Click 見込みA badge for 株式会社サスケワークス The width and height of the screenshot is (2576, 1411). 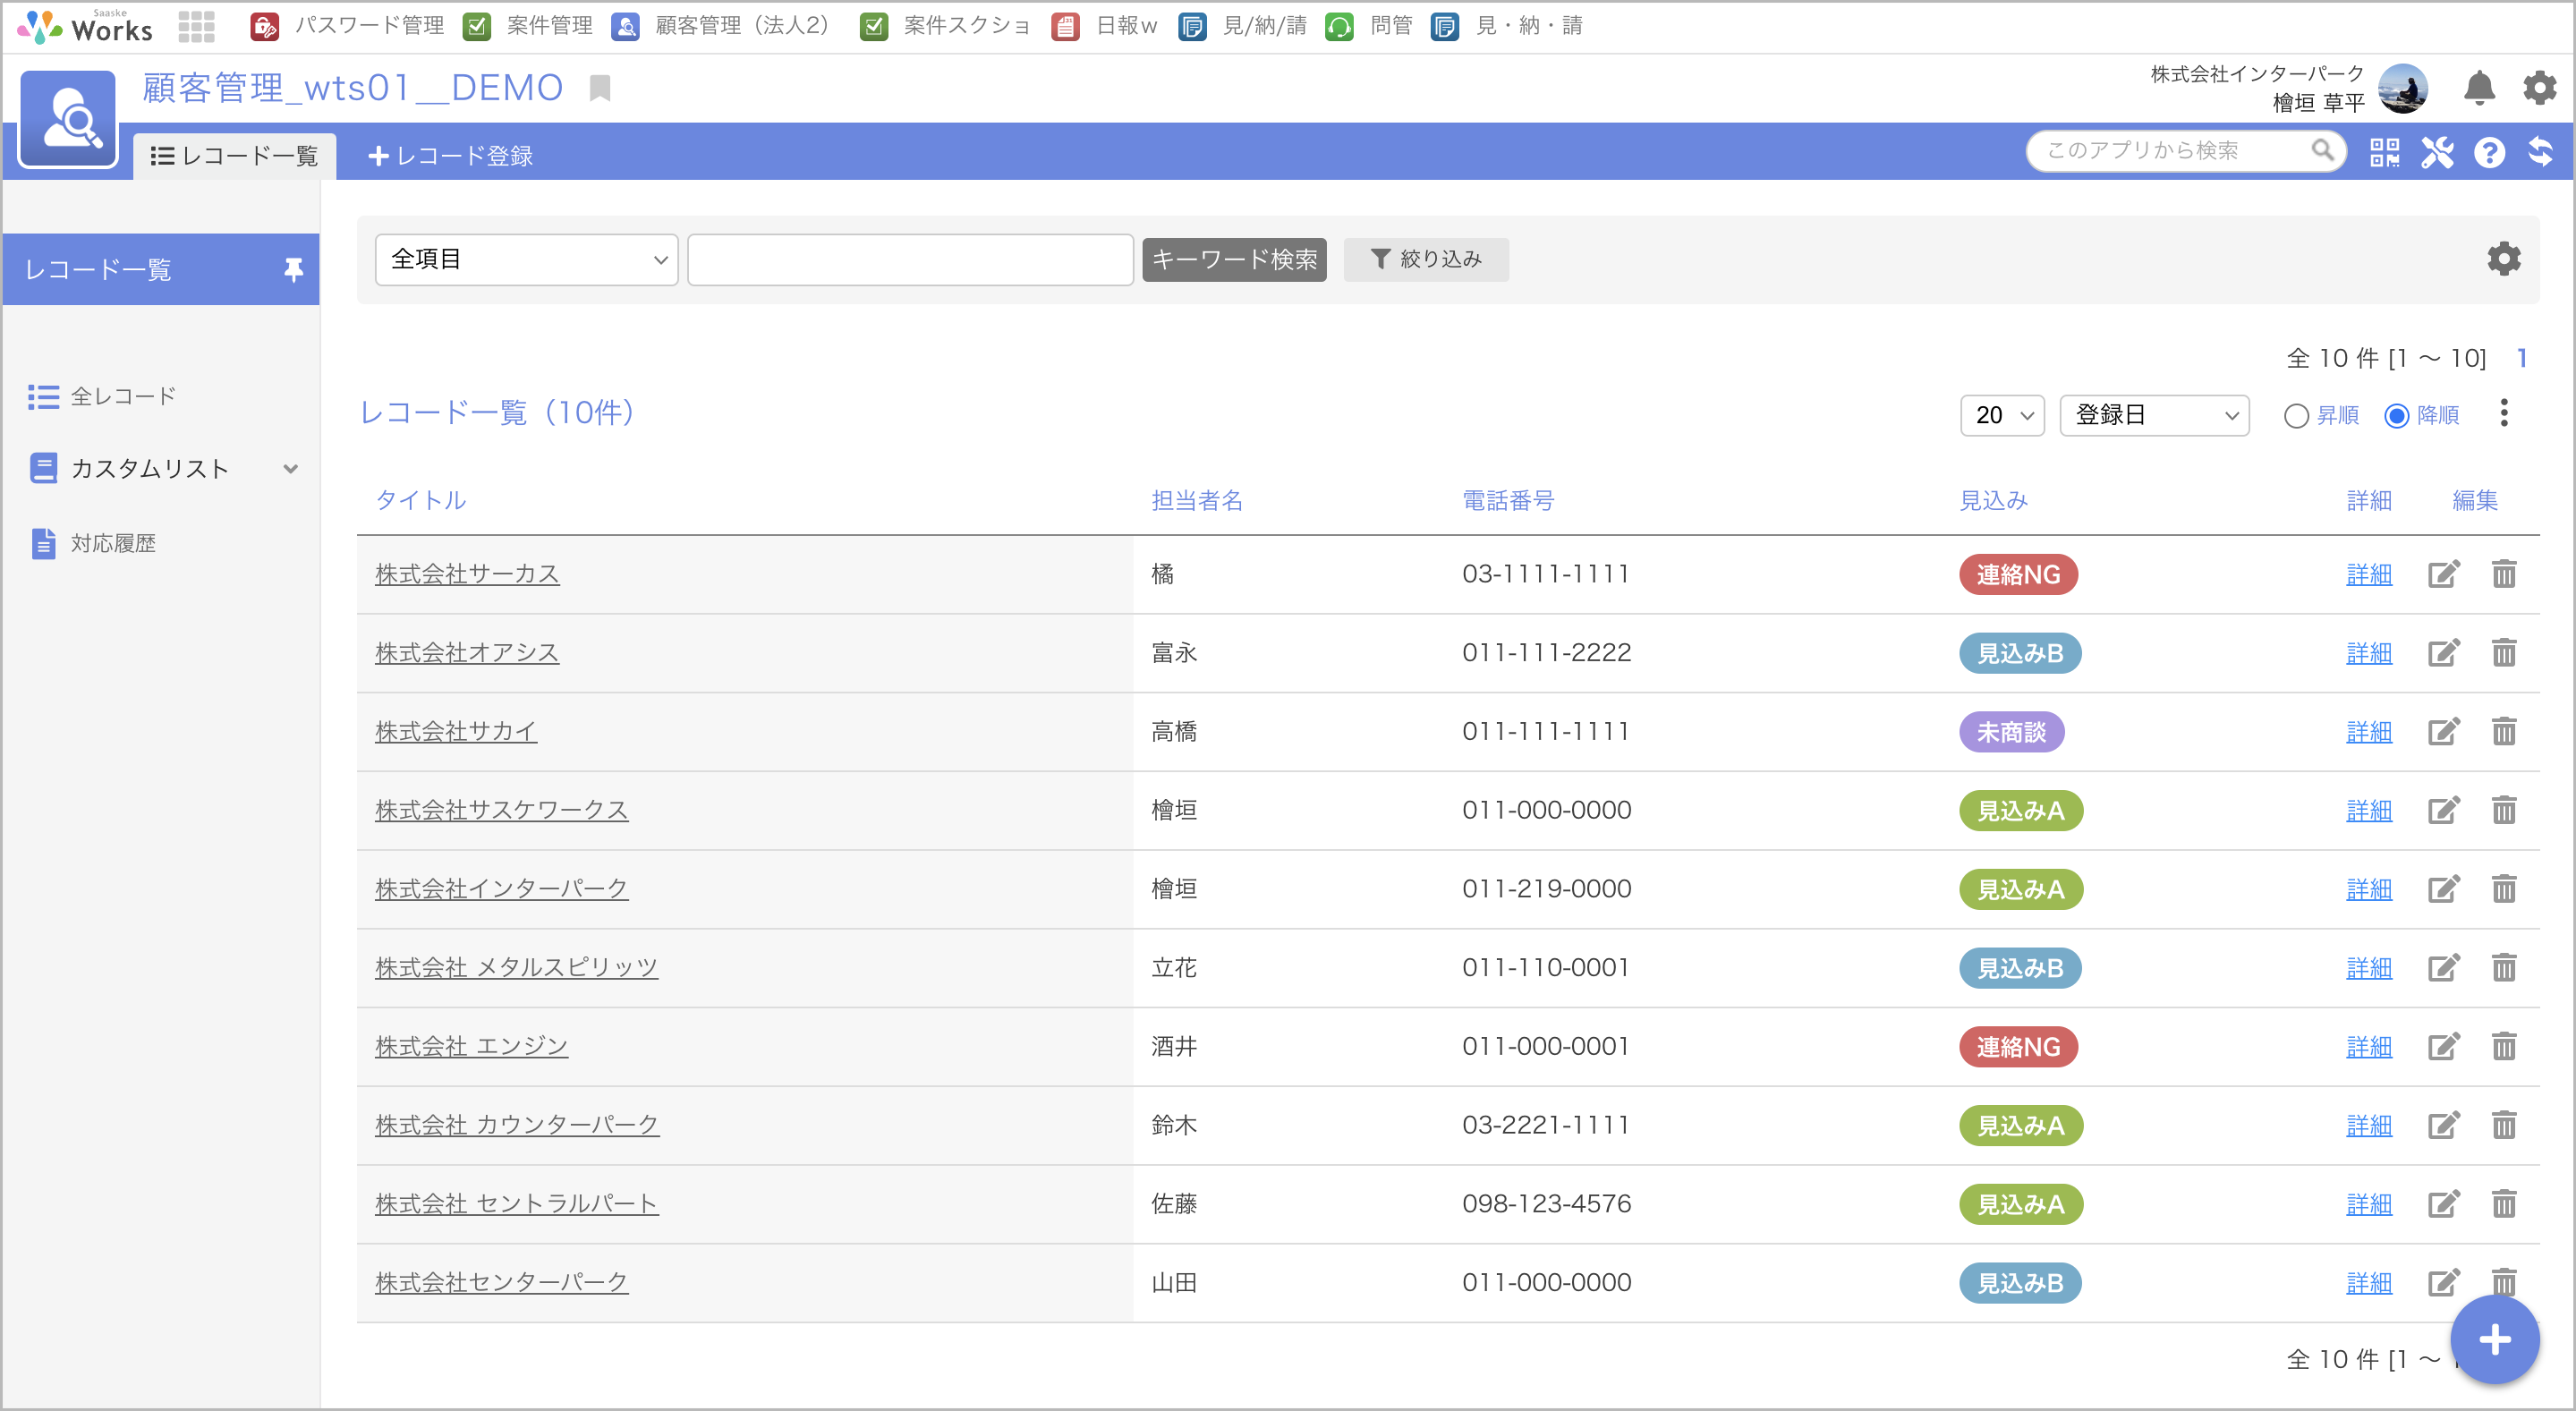tap(2020, 810)
